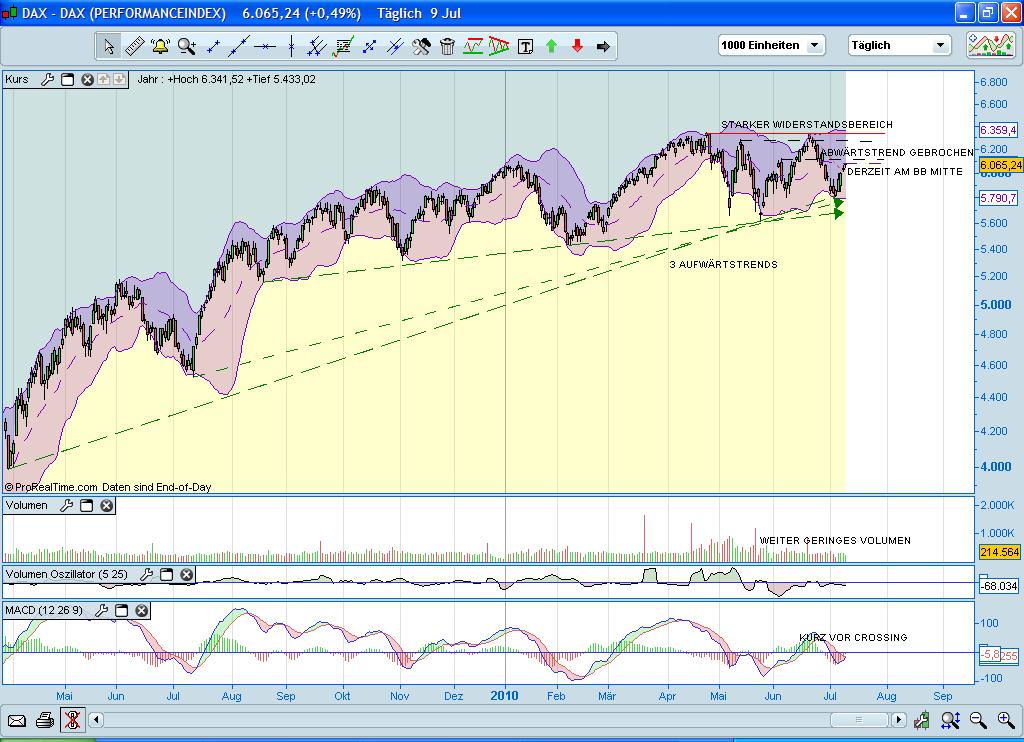Close the Volumen panel
1024x742 pixels.
106,506
